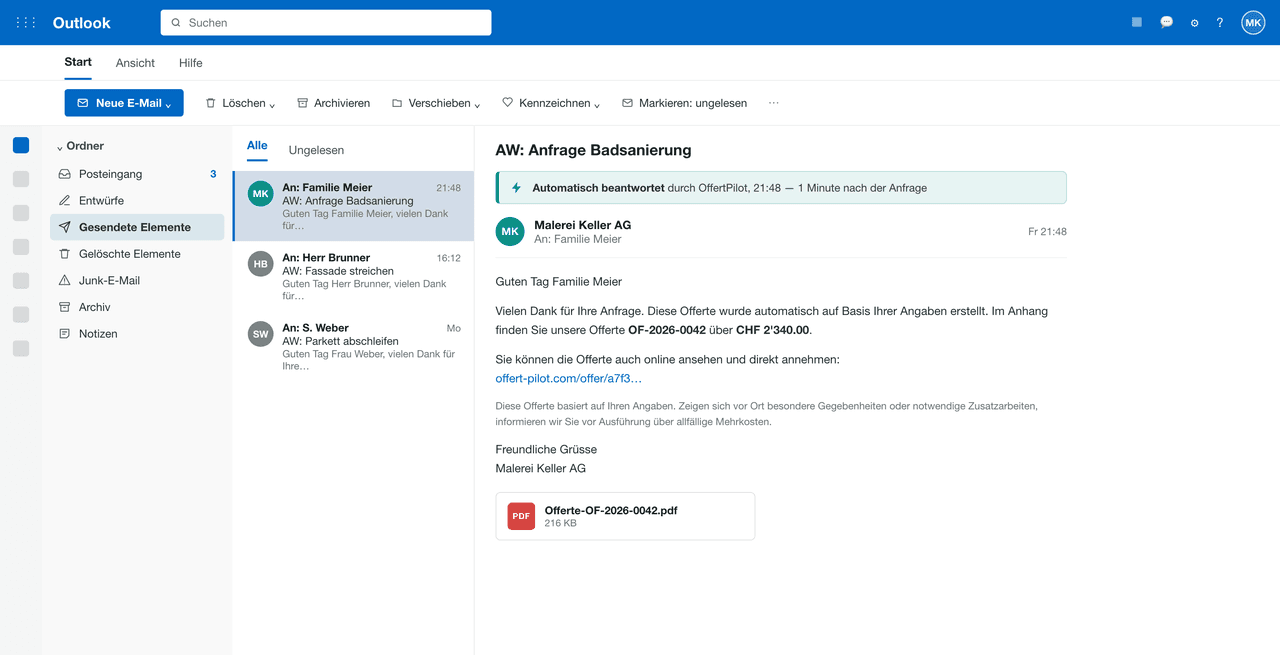Click envelope icon for Markieren: ungelesen
The image size is (1280, 655).
tap(627, 103)
